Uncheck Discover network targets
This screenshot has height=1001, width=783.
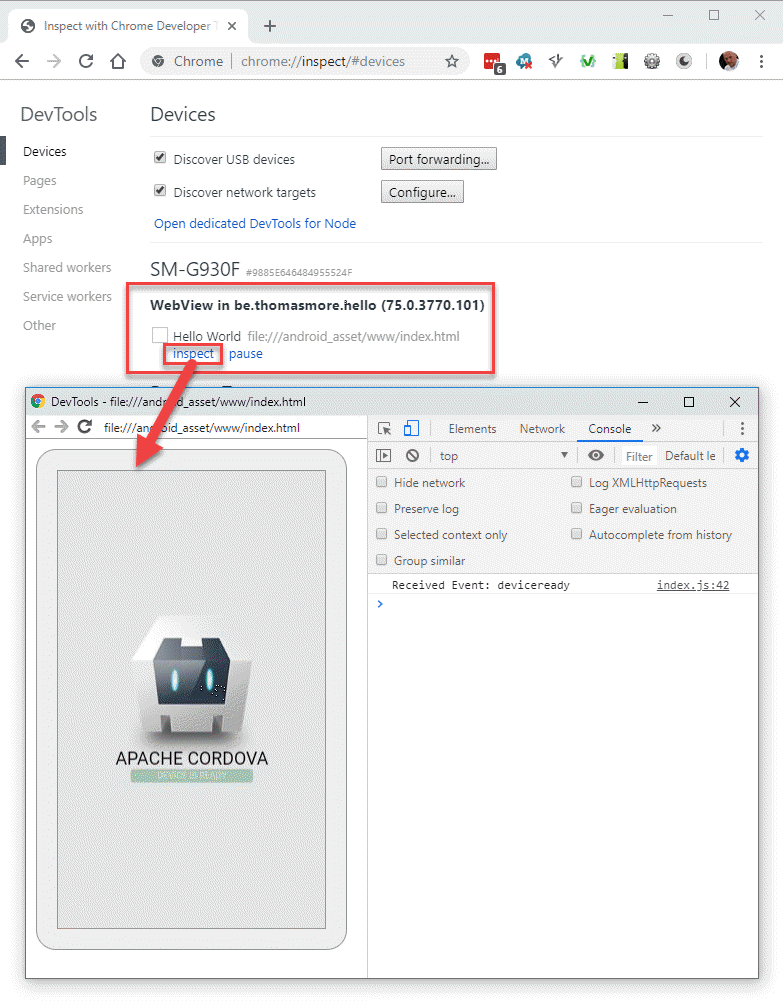pyautogui.click(x=160, y=191)
